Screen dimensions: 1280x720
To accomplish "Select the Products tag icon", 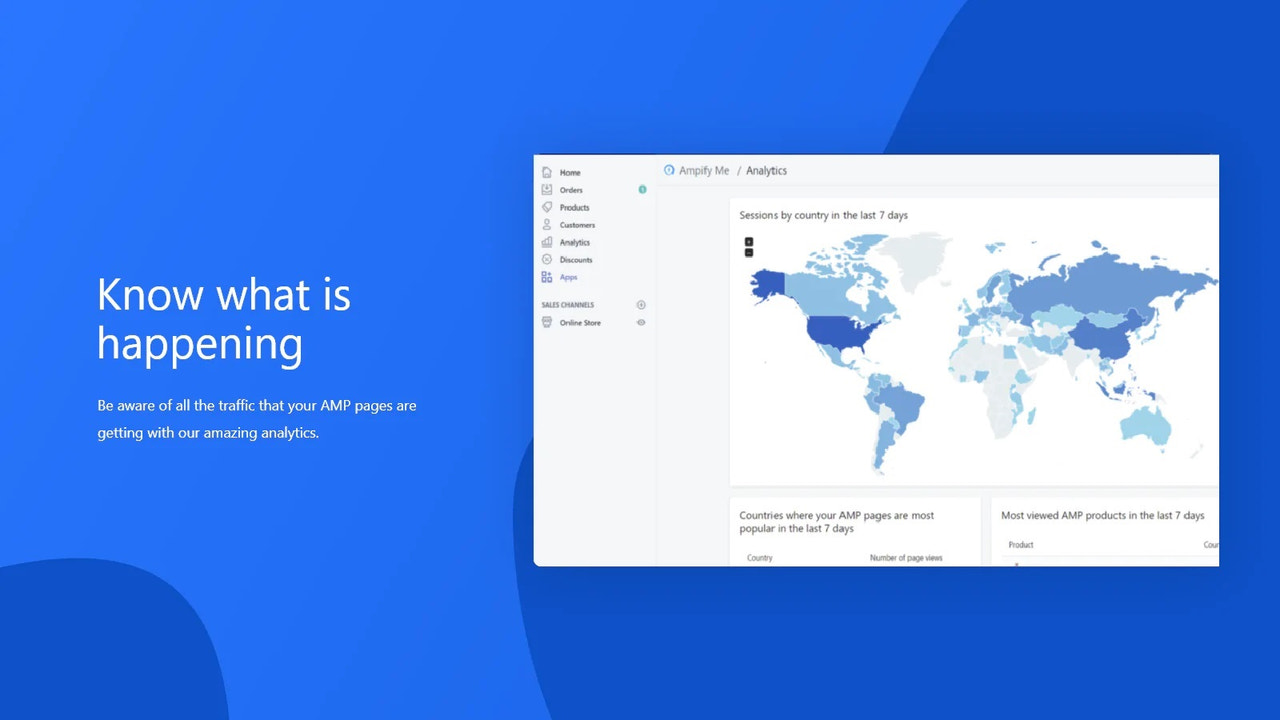I will pos(547,207).
